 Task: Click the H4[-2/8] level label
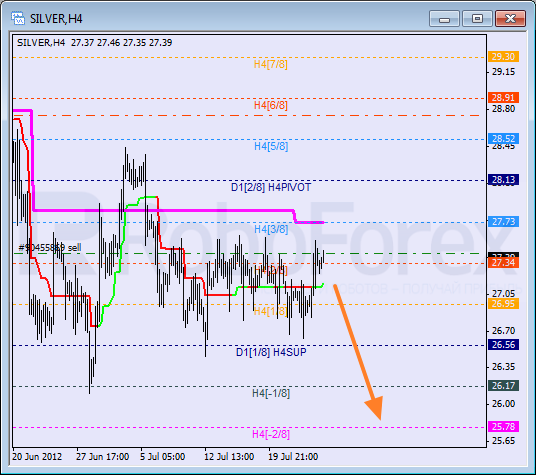pos(271,434)
